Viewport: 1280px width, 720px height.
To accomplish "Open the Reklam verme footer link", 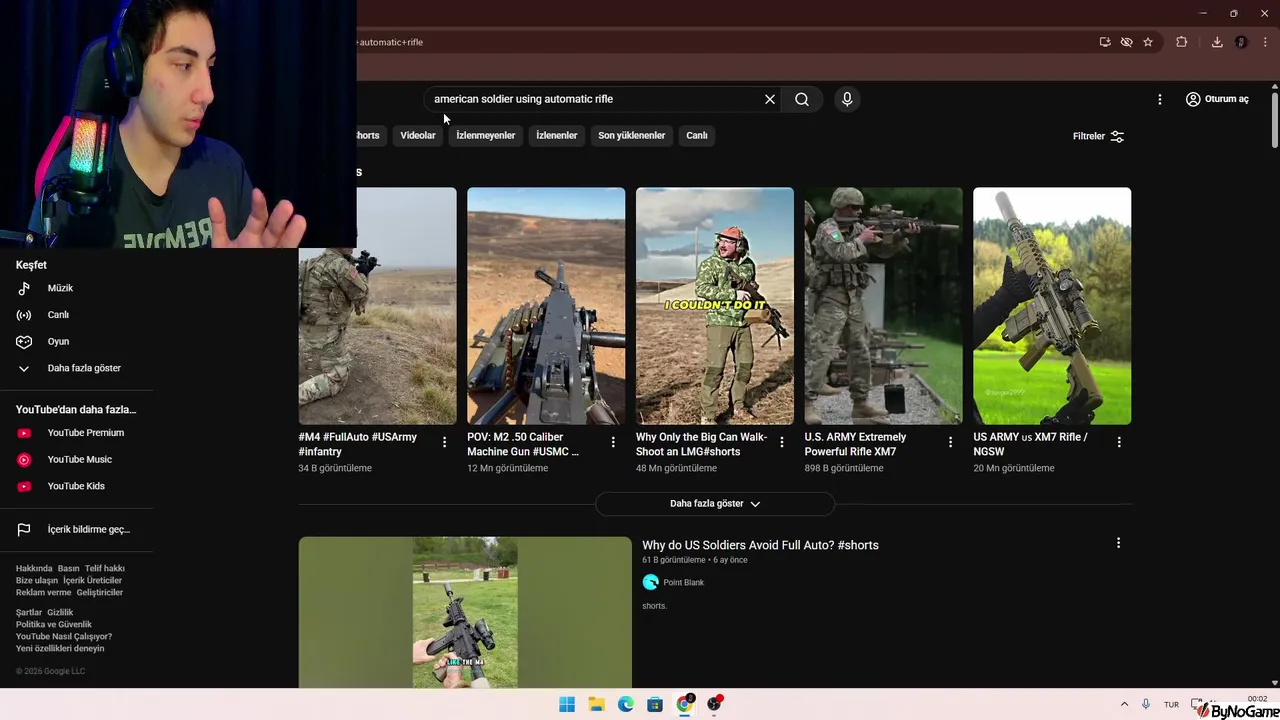I will 44,593.
